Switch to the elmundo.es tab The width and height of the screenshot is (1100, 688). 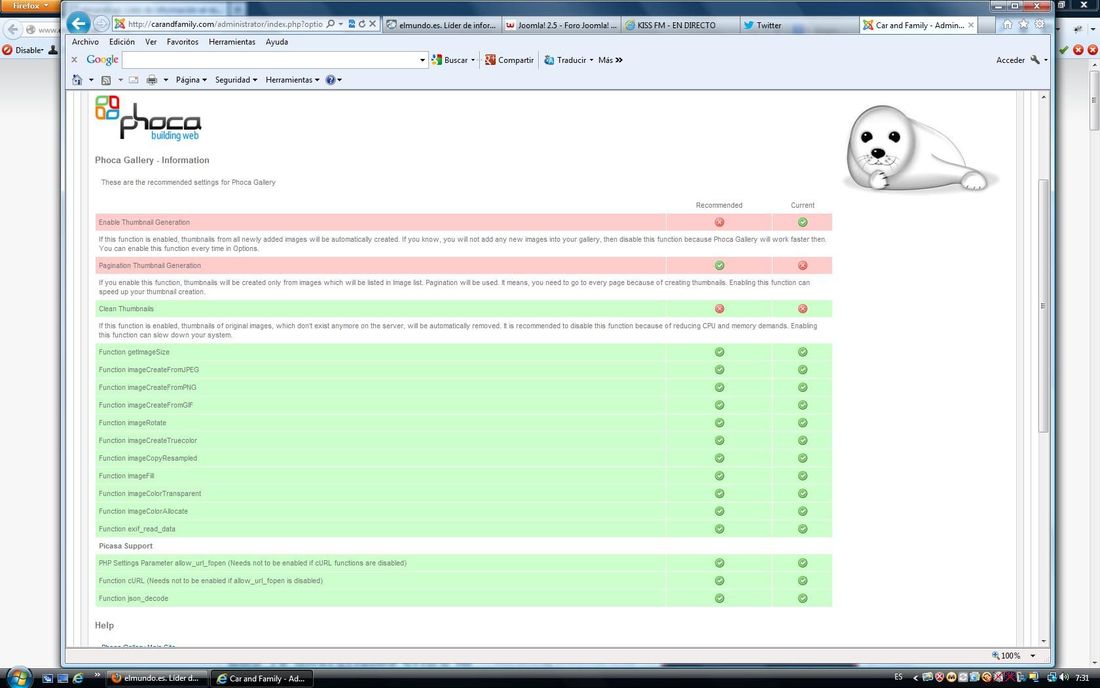[x=441, y=25]
